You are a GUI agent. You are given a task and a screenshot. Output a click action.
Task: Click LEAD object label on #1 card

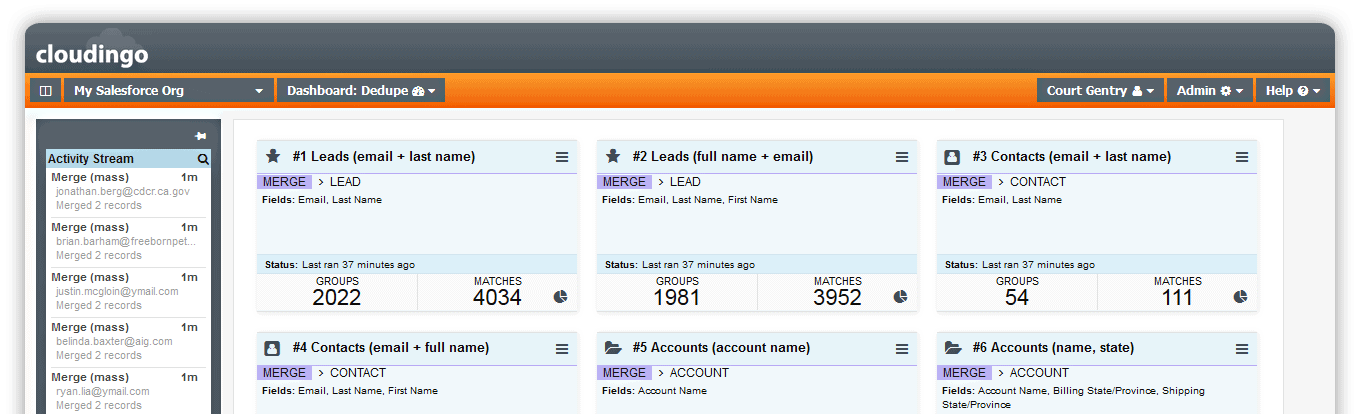pyautogui.click(x=345, y=182)
